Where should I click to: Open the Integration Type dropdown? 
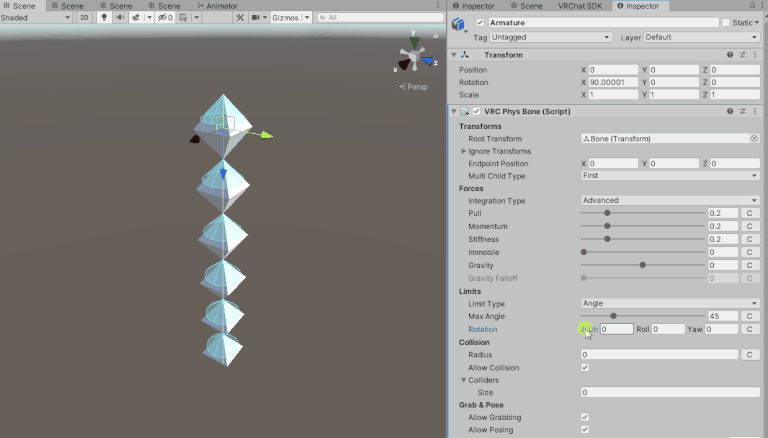coord(669,200)
